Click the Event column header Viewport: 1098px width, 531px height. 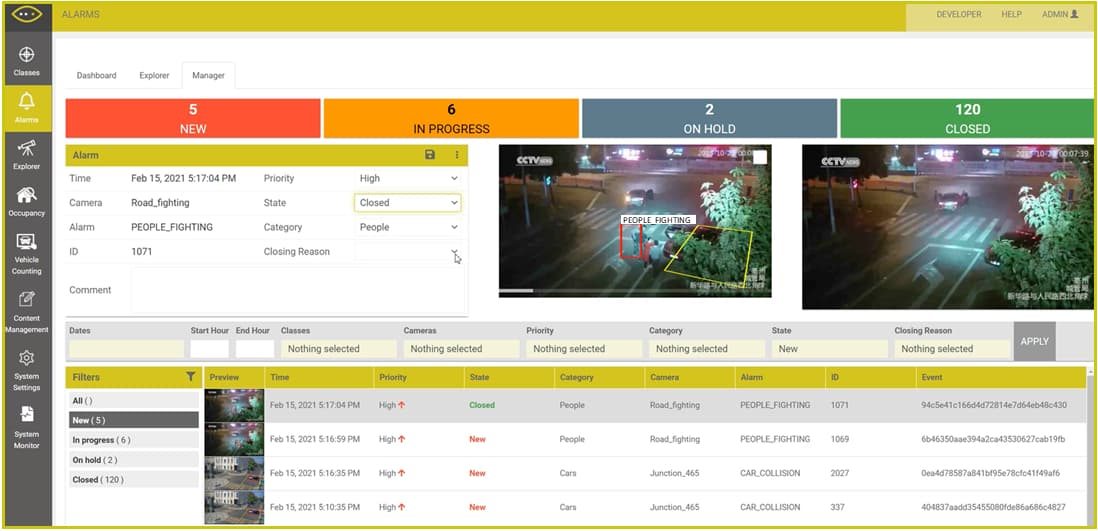pos(1001,377)
